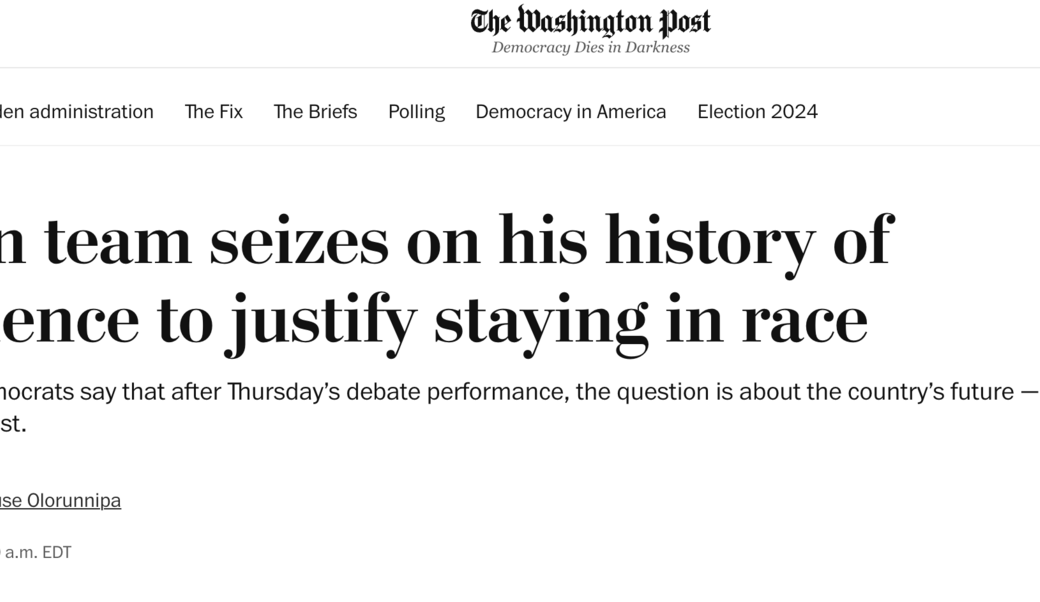Click the word 'staying' in the headline

[x=541, y=320]
